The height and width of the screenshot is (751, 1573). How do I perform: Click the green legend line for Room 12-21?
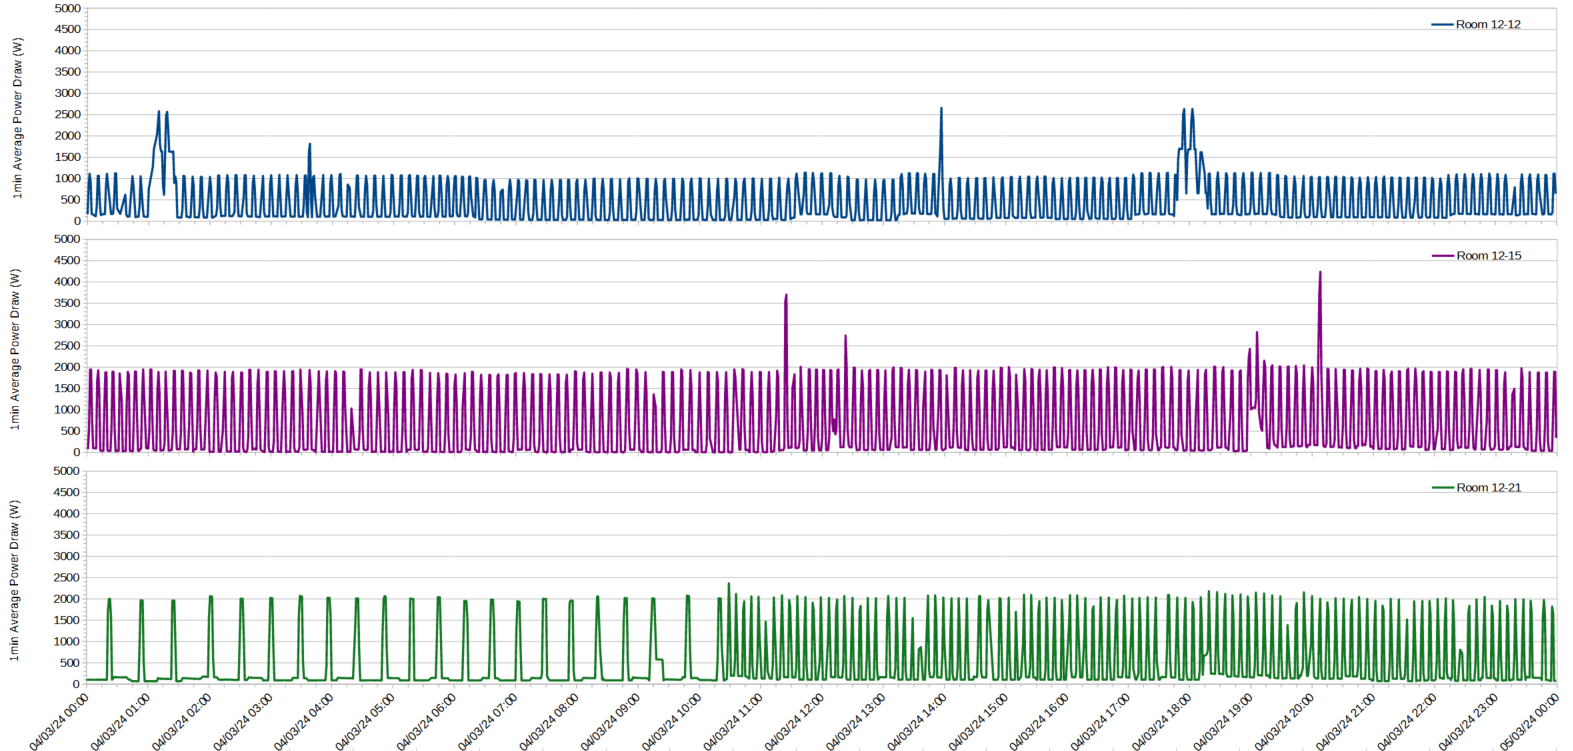coord(1442,488)
